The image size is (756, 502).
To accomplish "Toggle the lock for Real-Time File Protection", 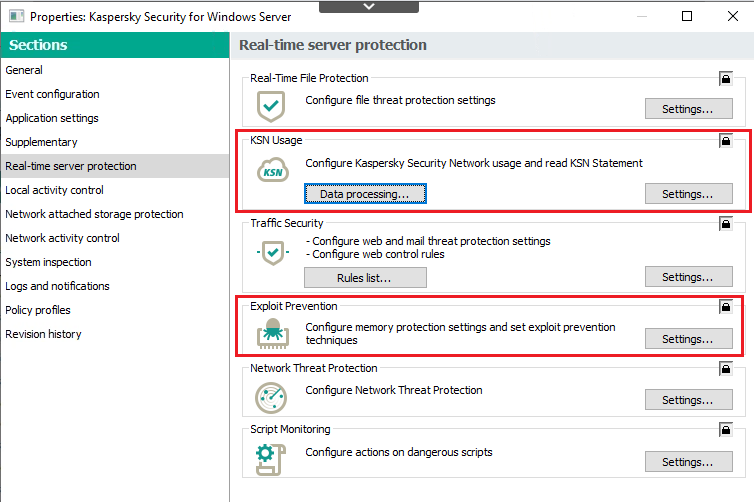I will click(x=726, y=78).
